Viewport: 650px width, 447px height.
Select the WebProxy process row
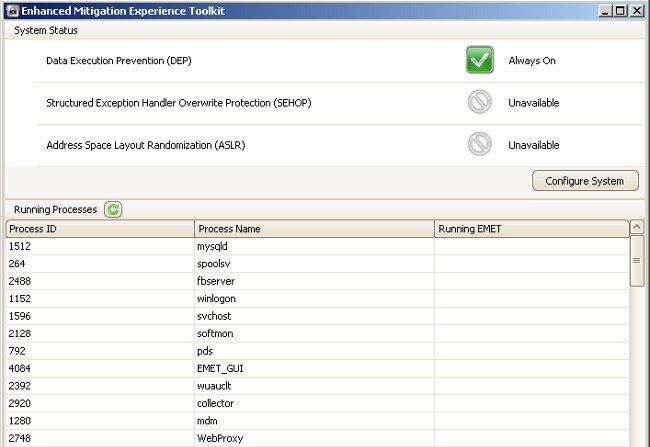tap(318, 438)
